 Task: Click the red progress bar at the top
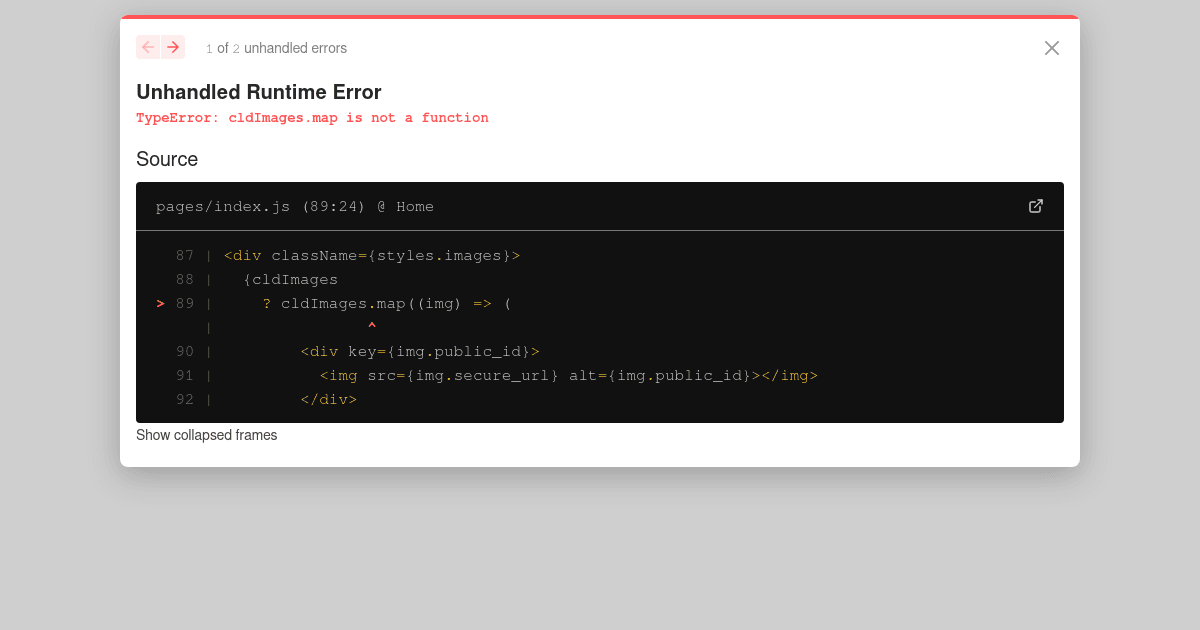(x=600, y=17)
